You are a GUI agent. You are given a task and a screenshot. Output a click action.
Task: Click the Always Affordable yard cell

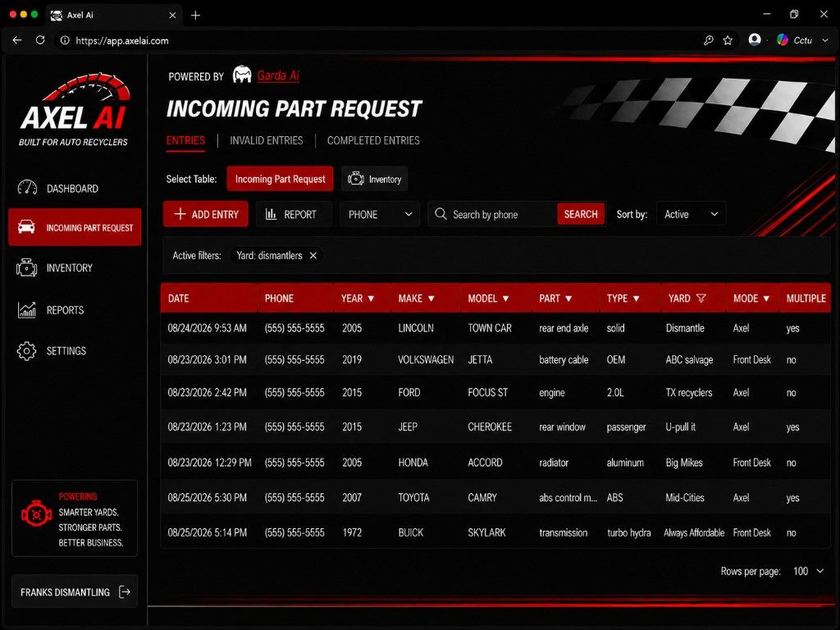pyautogui.click(x=694, y=532)
